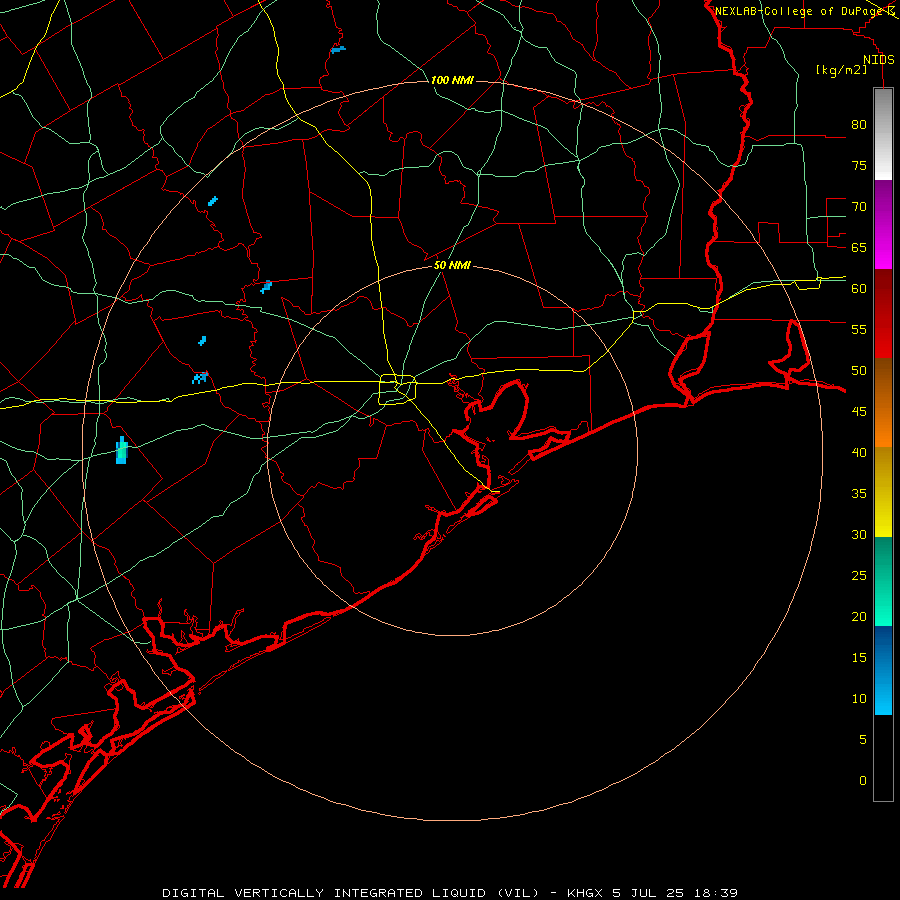Image resolution: width=900 pixels, height=900 pixels.
Task: Select the '75' value on the color scale
Action: pyautogui.click(x=859, y=165)
